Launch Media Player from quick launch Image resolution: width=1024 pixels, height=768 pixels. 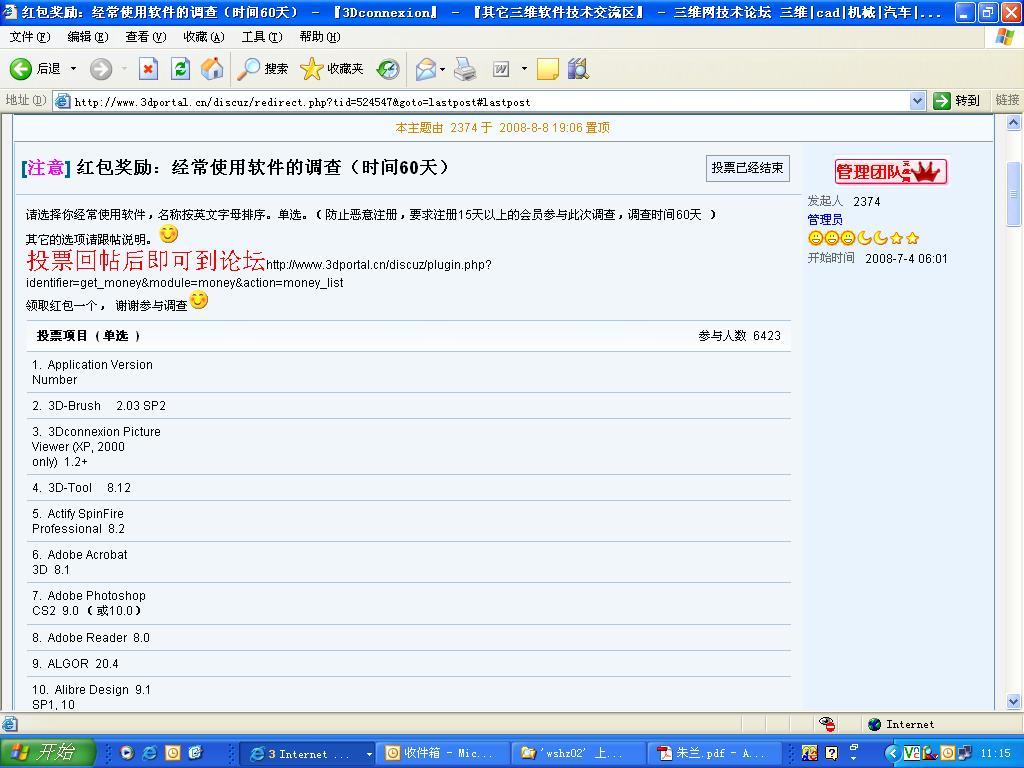127,753
